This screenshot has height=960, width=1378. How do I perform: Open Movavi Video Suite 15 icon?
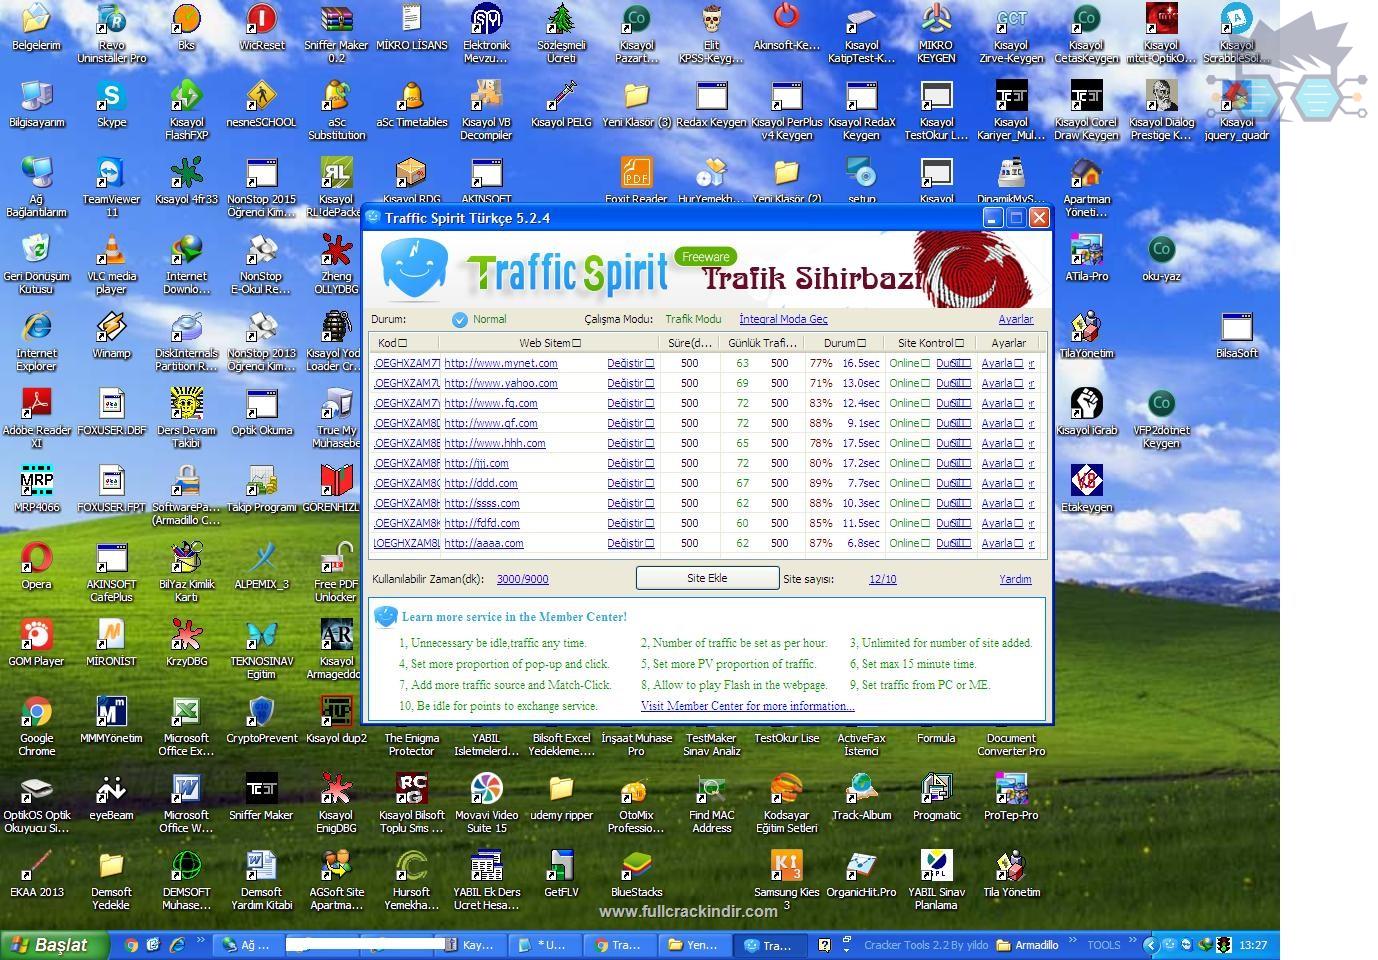tap(486, 802)
